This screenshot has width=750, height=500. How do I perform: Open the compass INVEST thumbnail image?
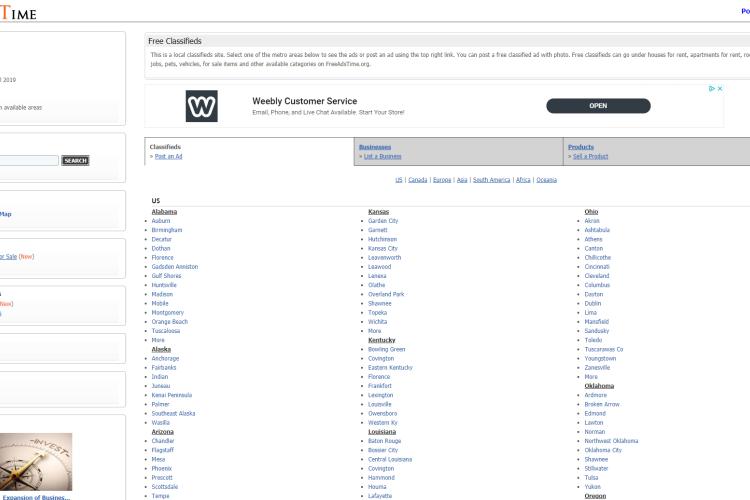tap(36, 462)
